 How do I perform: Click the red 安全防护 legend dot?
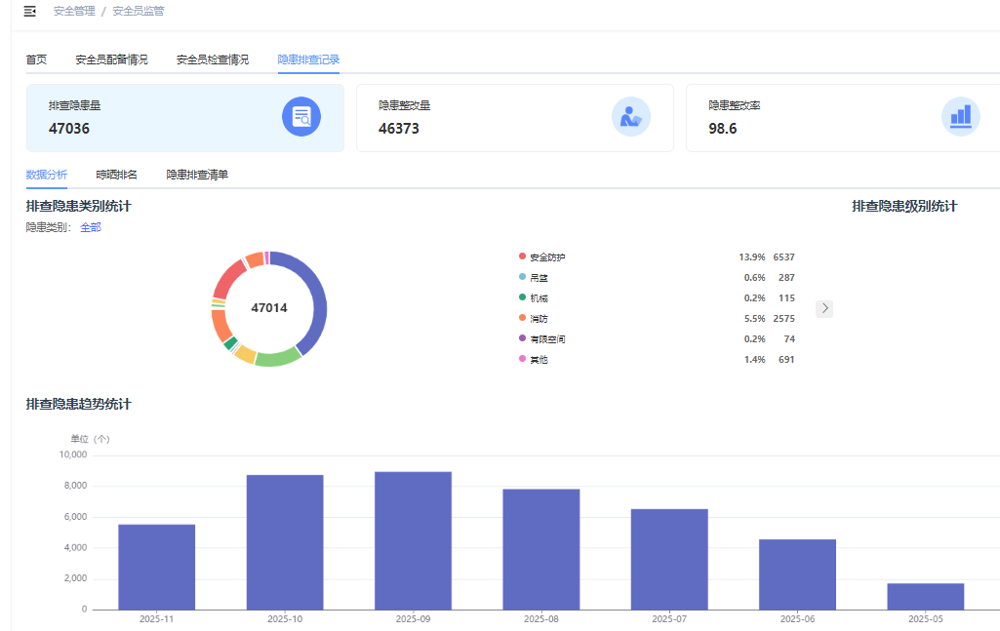click(522, 256)
